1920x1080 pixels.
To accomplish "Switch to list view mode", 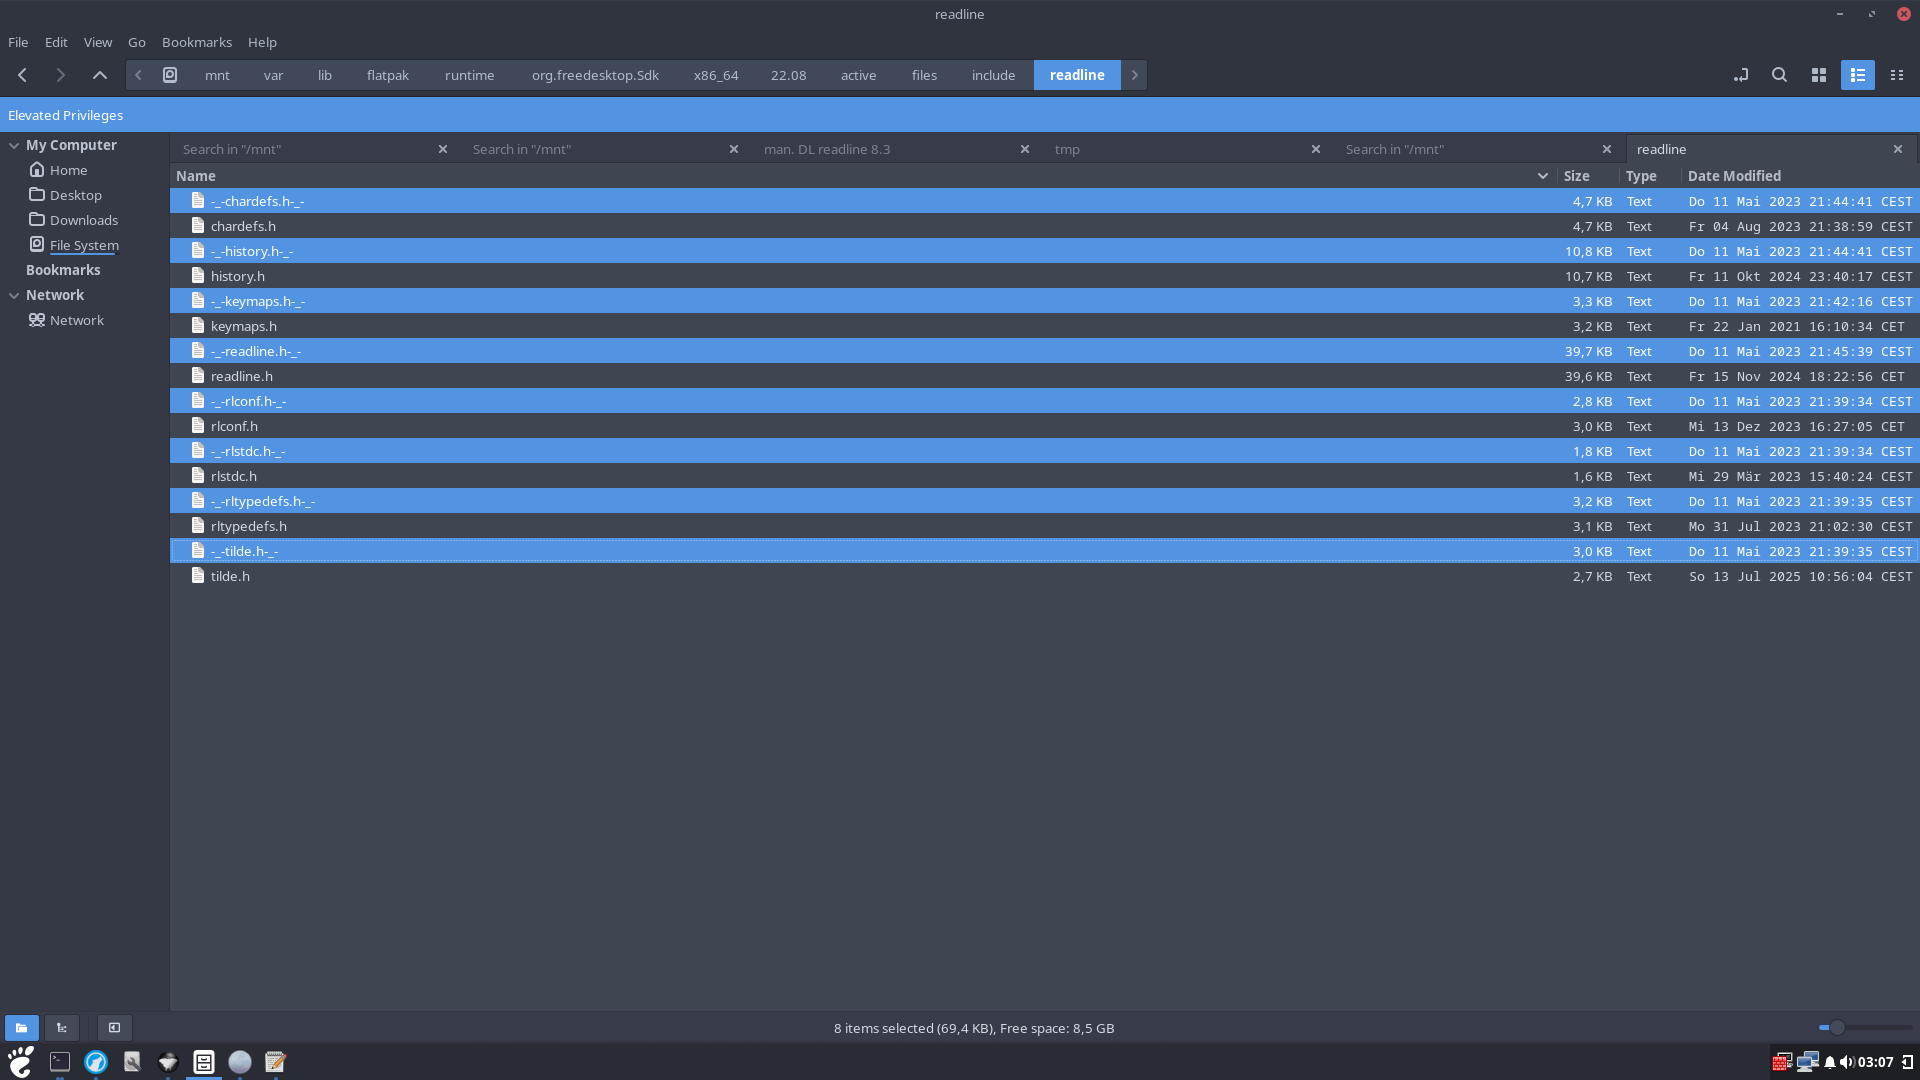I will (x=1857, y=75).
